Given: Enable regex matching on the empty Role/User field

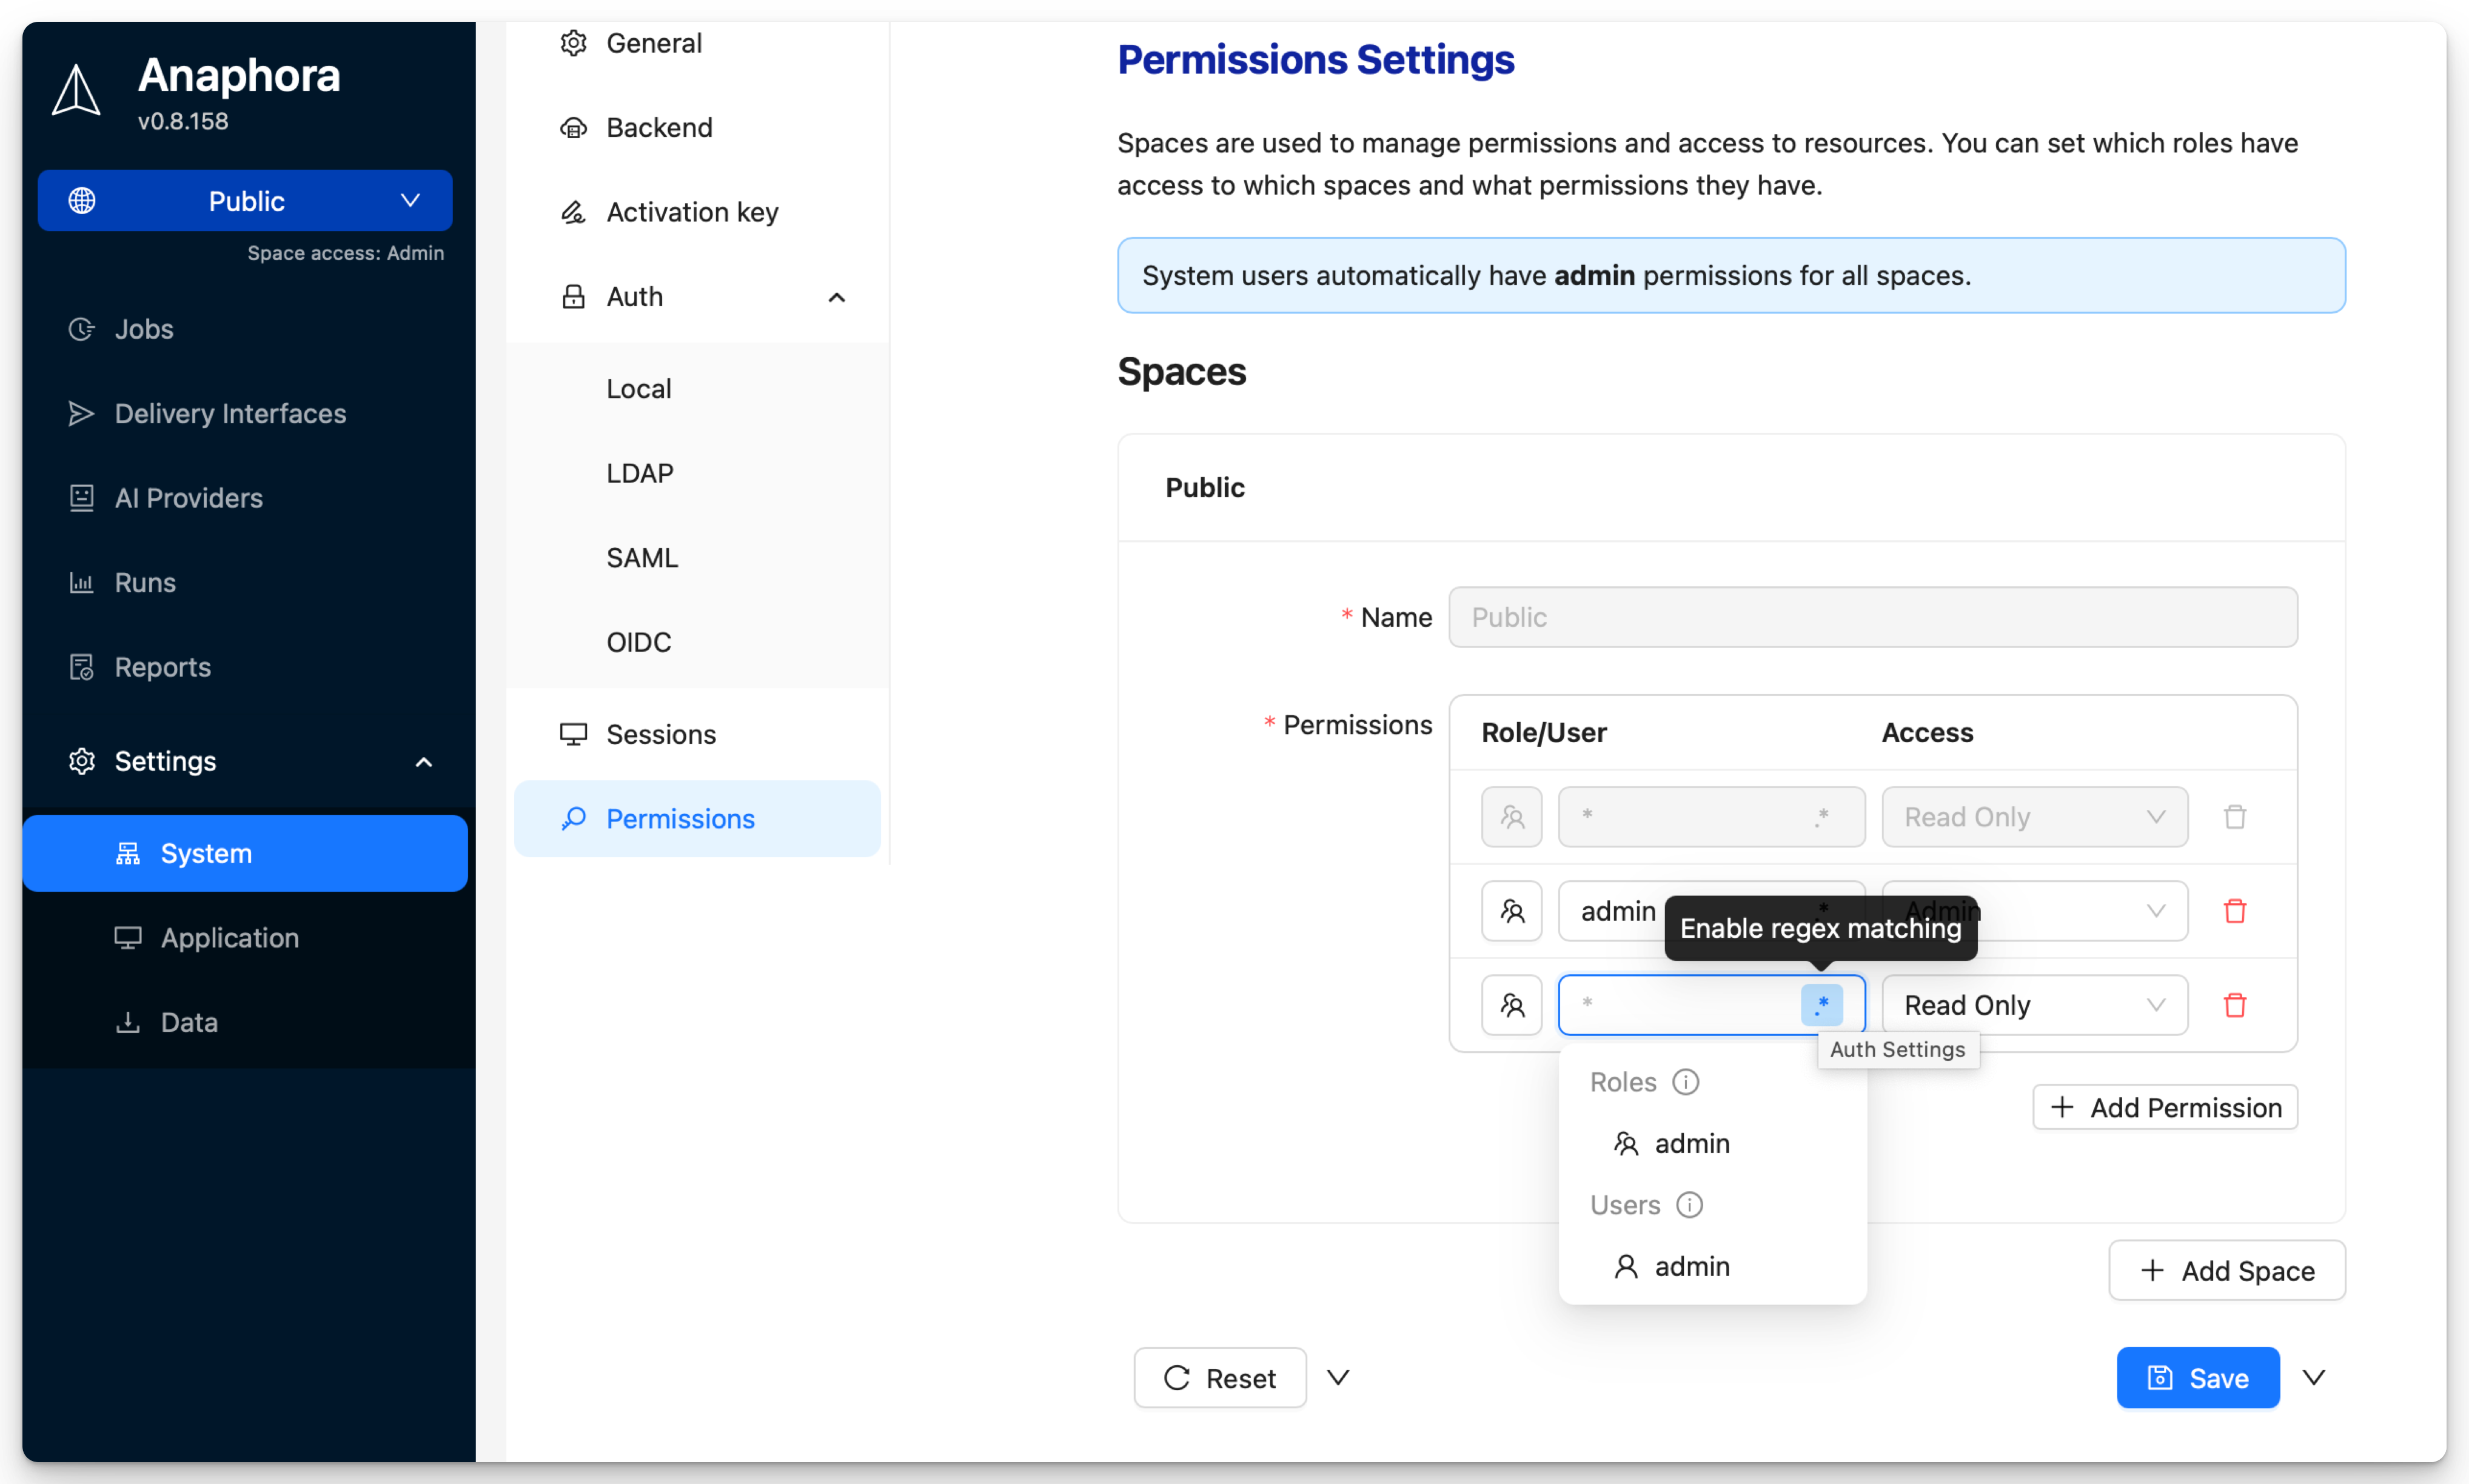Looking at the screenshot, I should [1822, 1005].
